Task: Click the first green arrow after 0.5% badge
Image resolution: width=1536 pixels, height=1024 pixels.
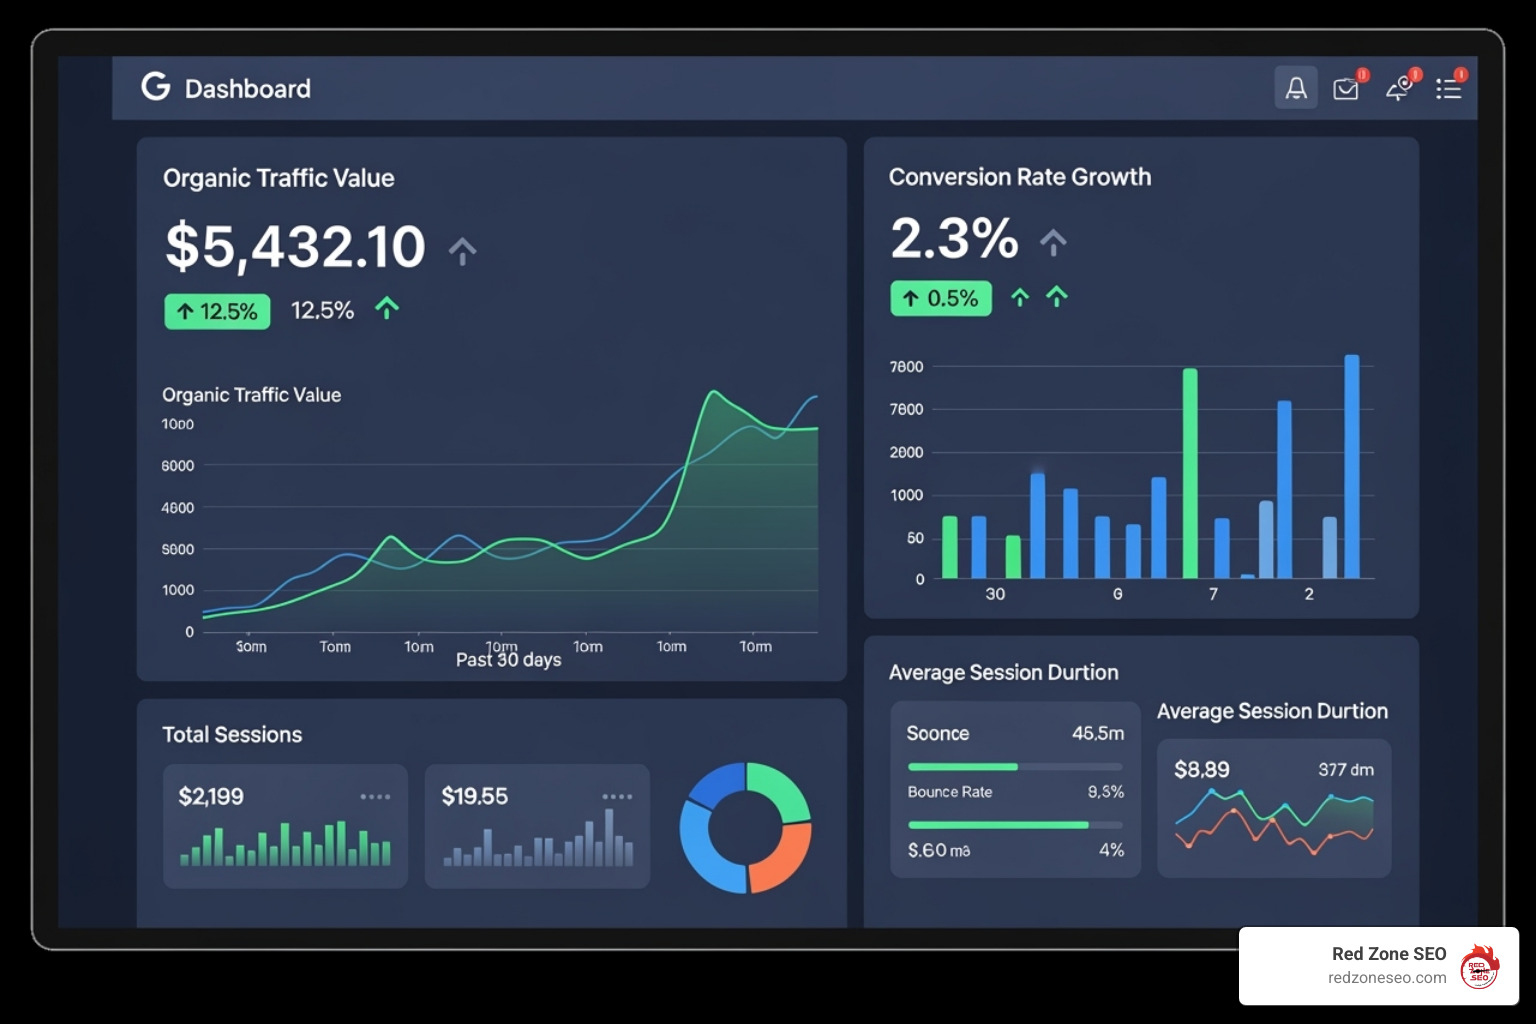Action: [x=1019, y=297]
